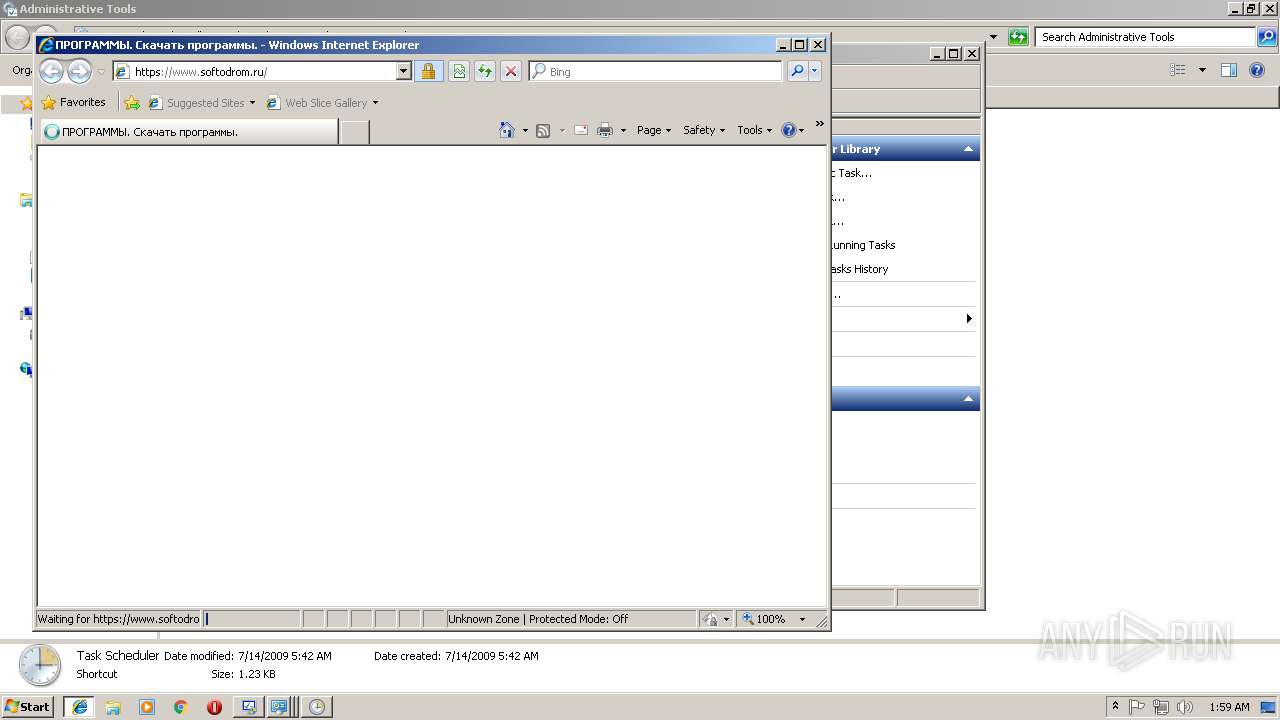Click the Print icon
The image size is (1280, 720).
(x=605, y=130)
